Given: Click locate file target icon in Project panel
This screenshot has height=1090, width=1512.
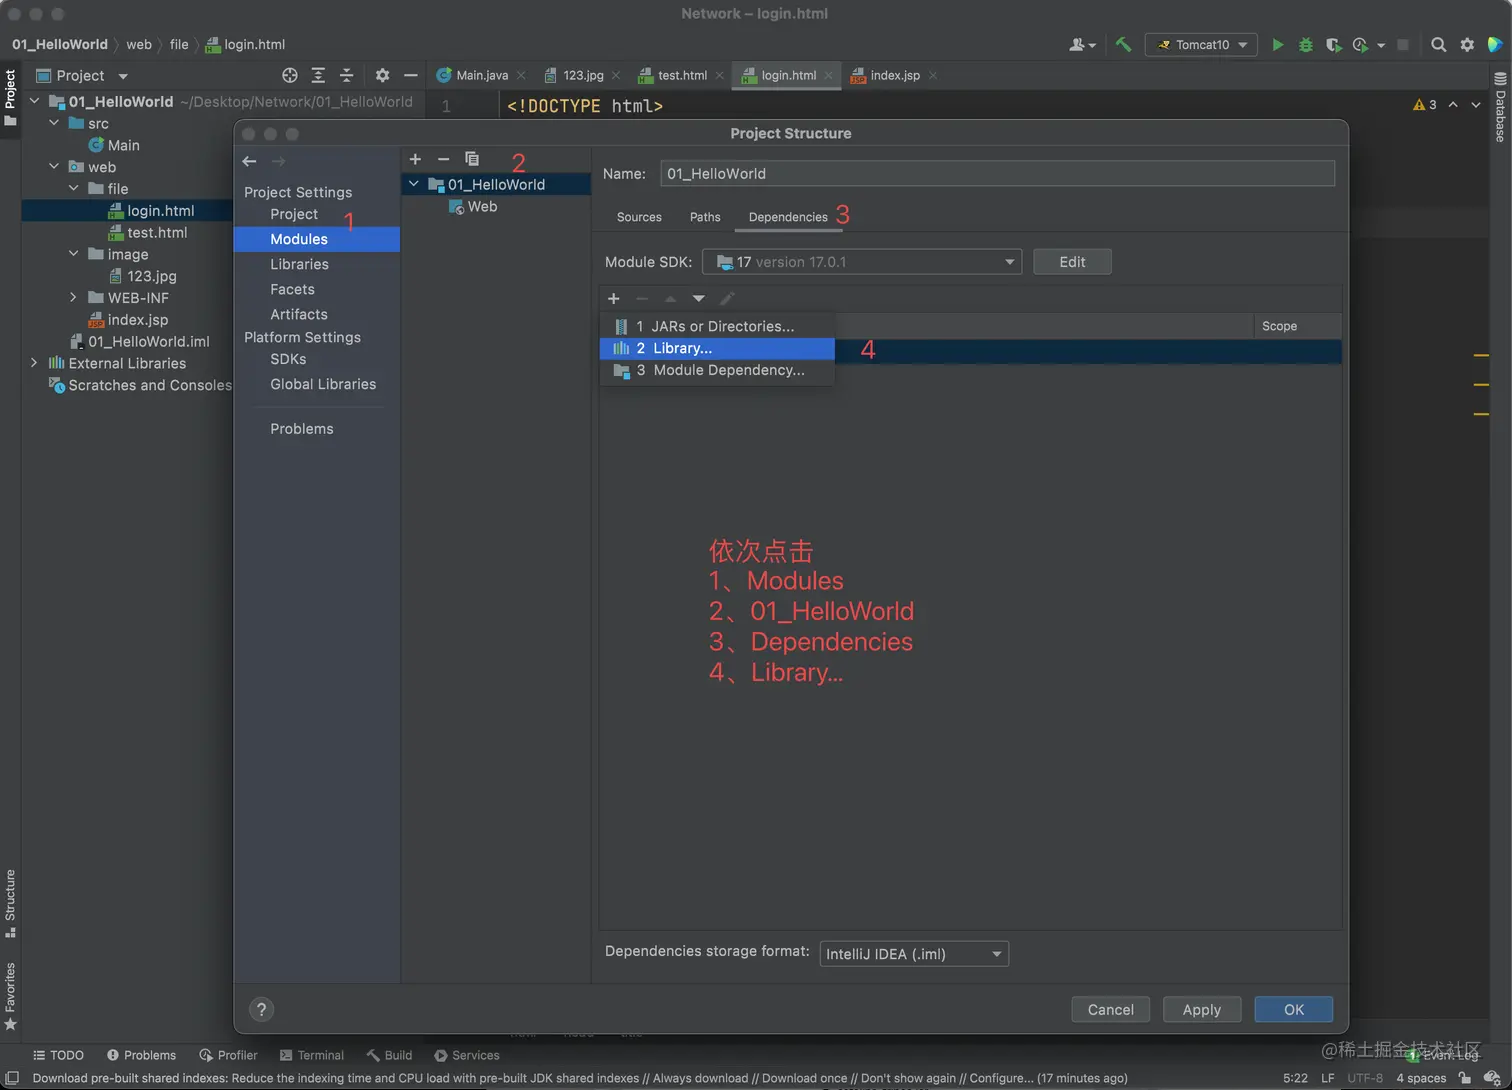Looking at the screenshot, I should [290, 75].
